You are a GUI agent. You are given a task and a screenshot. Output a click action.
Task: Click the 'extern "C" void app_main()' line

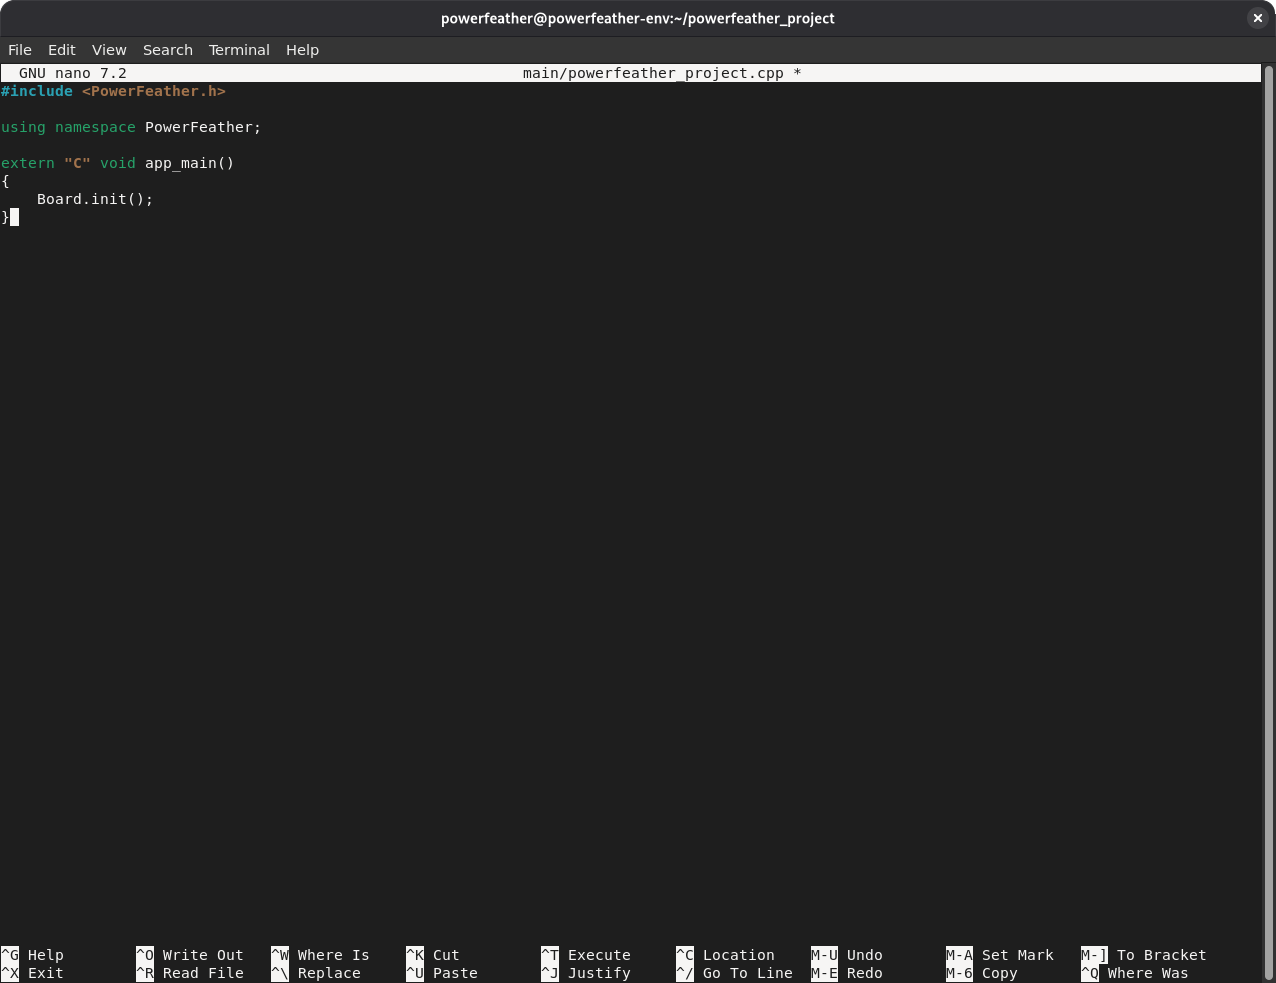point(118,163)
